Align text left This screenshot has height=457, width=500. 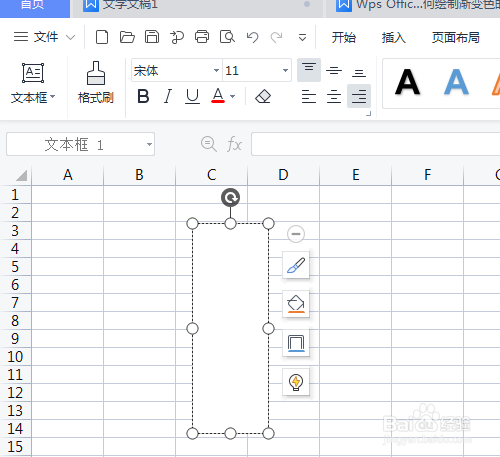(x=309, y=96)
